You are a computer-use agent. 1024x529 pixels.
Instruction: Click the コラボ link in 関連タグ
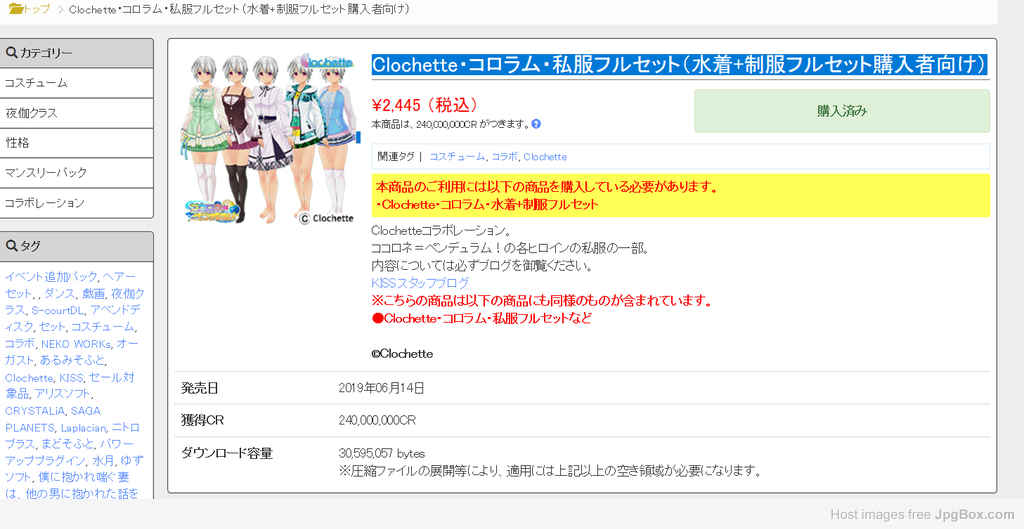click(x=504, y=157)
